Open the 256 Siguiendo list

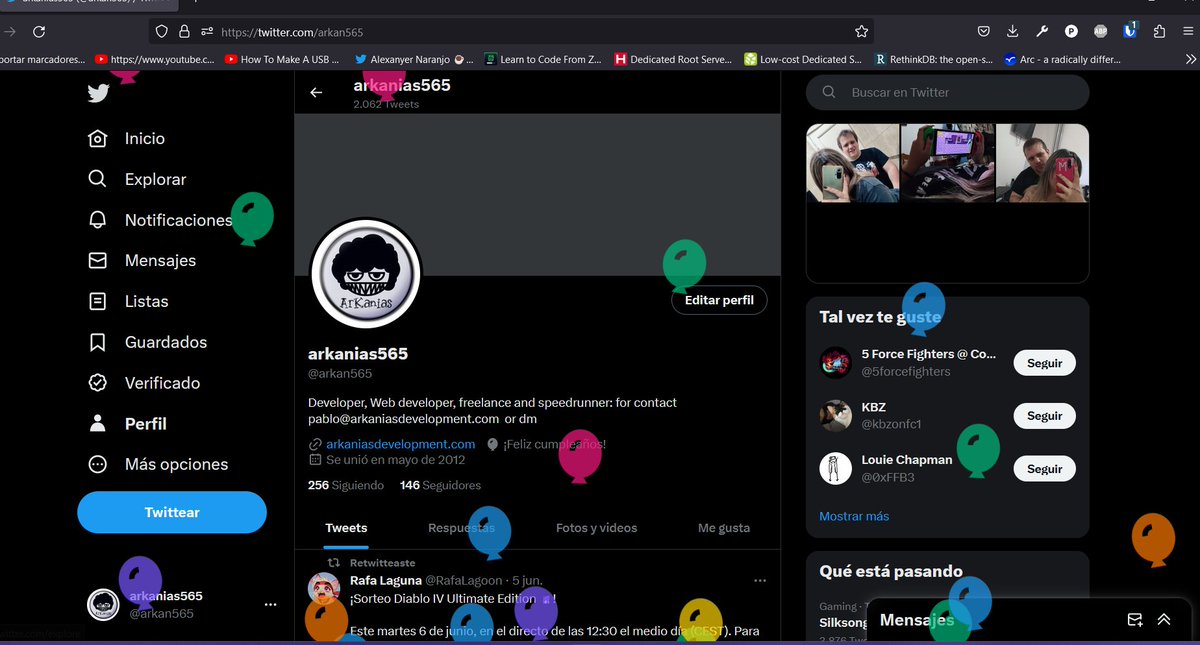click(x=346, y=485)
